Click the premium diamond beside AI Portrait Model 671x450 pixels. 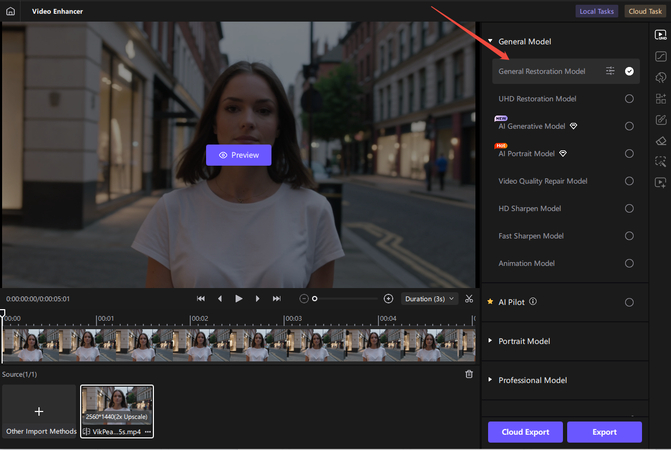coord(563,153)
